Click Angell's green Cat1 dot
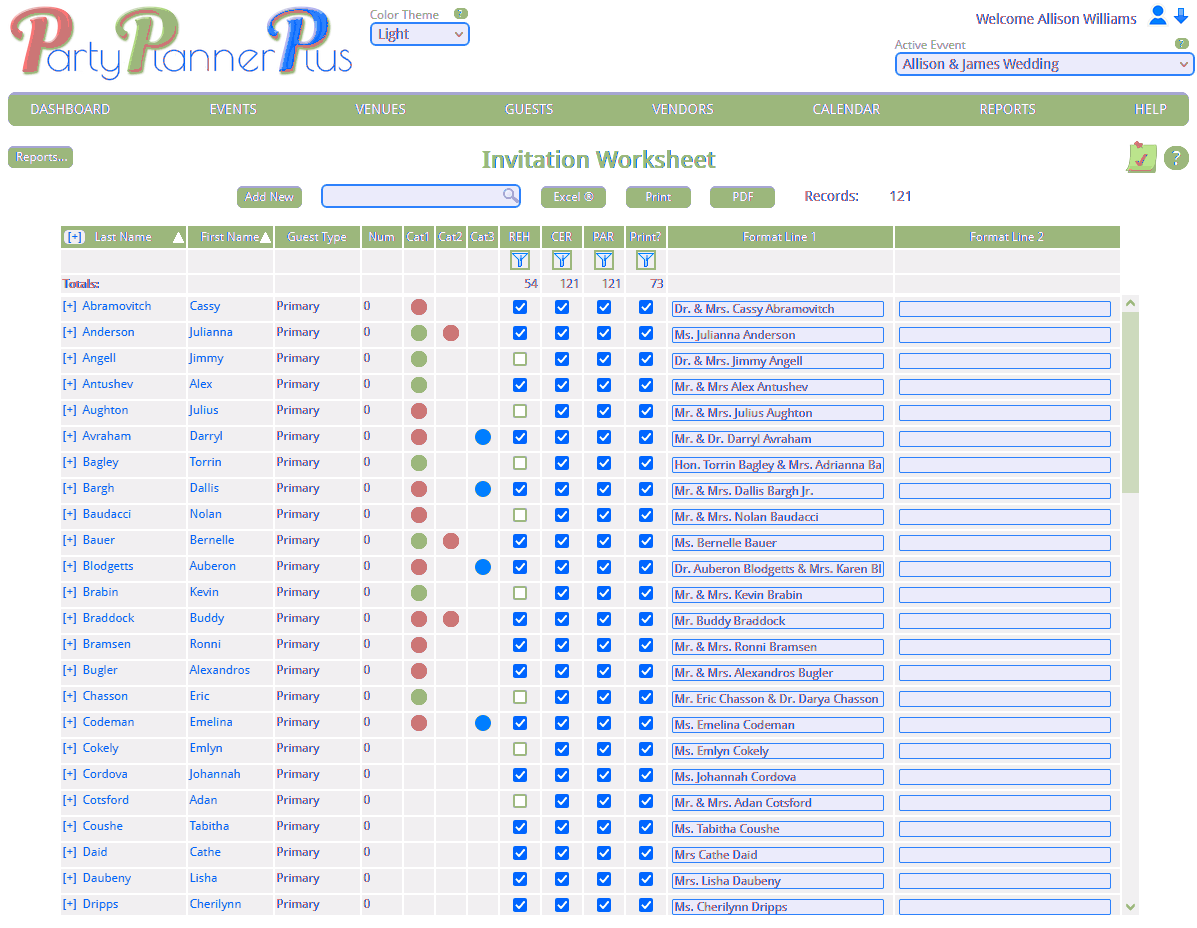The width and height of the screenshot is (1197, 928). (418, 359)
